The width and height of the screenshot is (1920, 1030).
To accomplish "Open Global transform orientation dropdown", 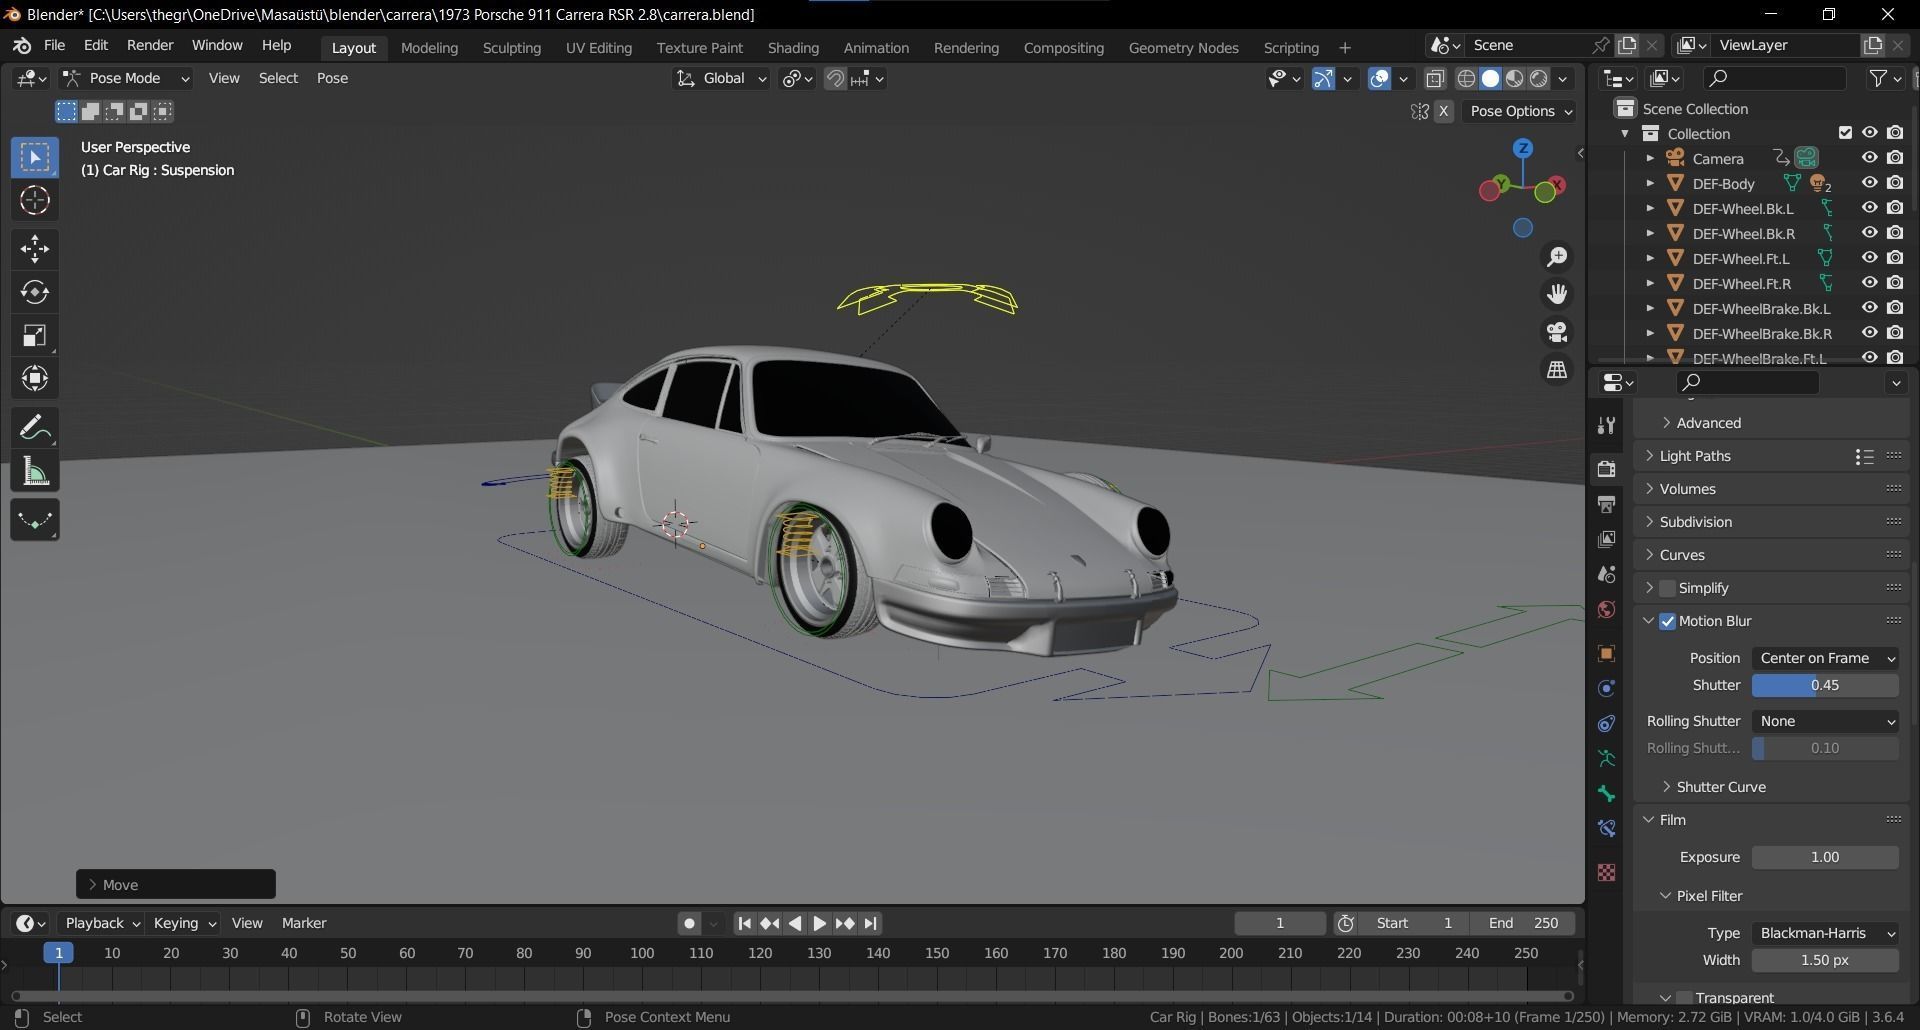I will coord(720,78).
